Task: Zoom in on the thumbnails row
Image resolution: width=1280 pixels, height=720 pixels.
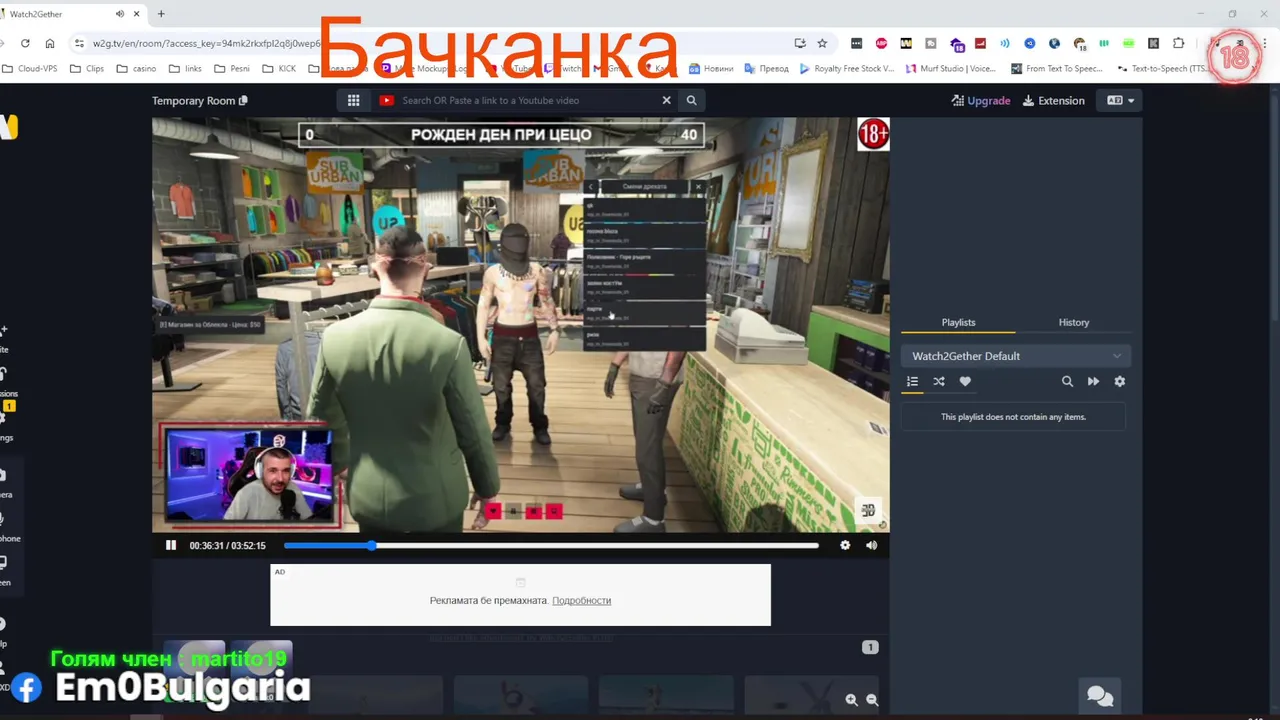Action: tap(851, 701)
